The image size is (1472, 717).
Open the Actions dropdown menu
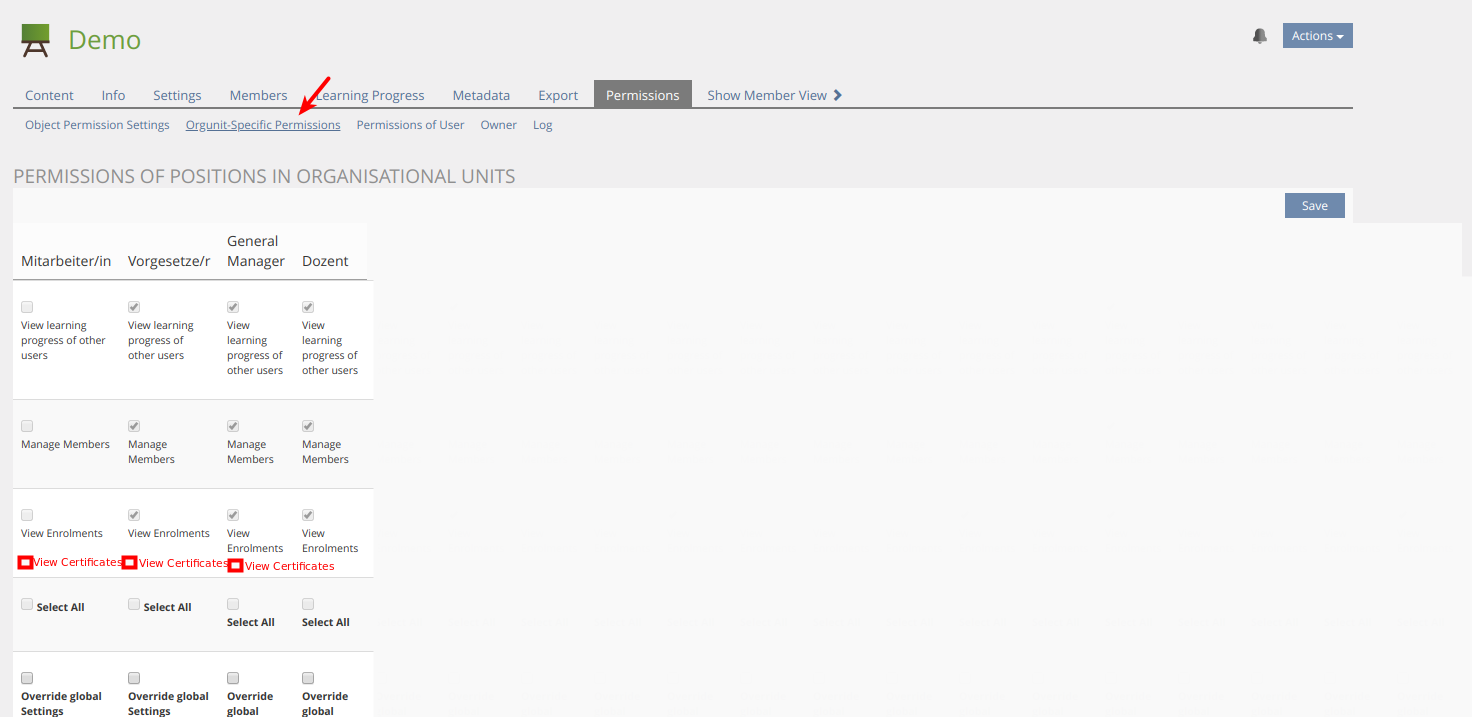1317,36
